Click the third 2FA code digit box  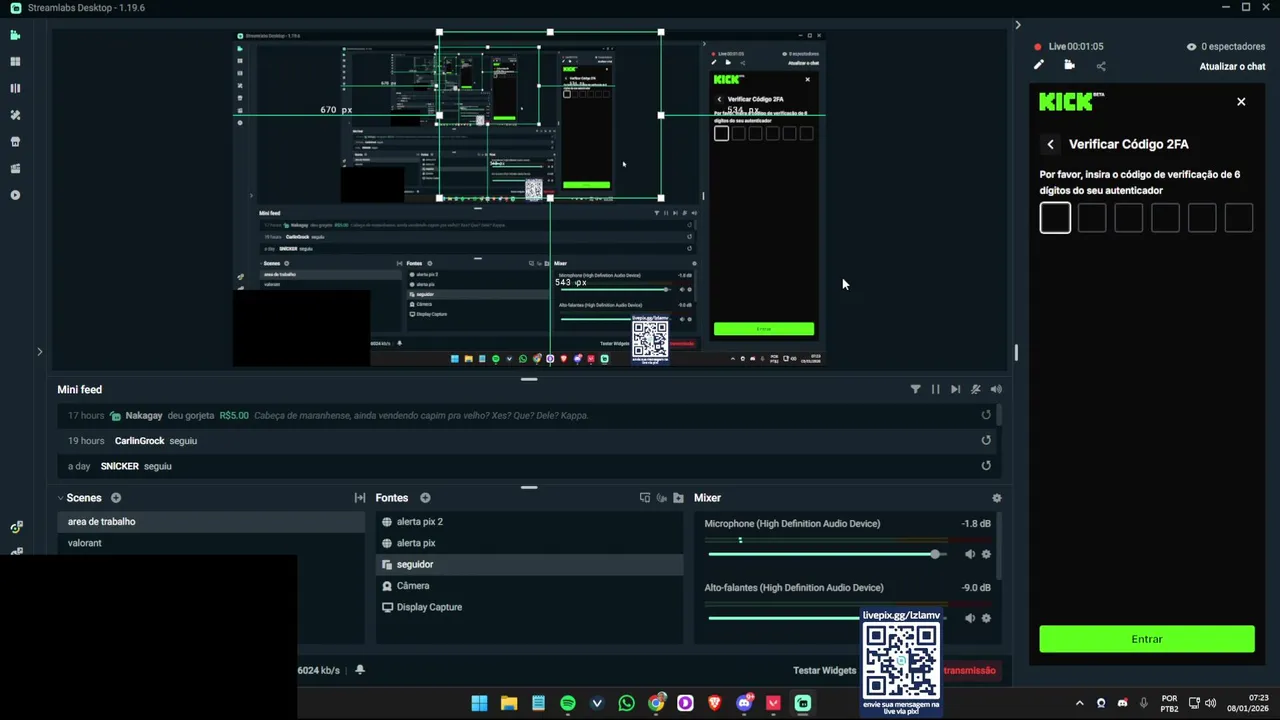point(1128,218)
